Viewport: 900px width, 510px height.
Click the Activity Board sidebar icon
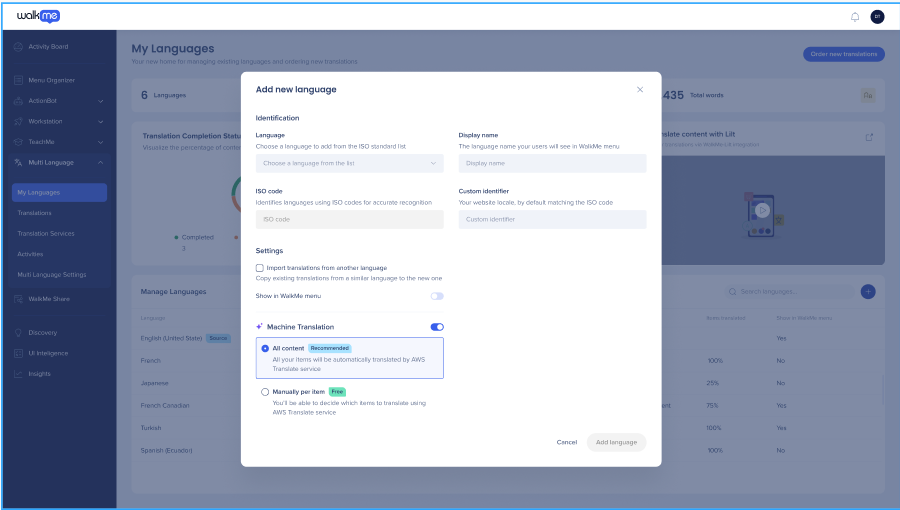tap(19, 47)
